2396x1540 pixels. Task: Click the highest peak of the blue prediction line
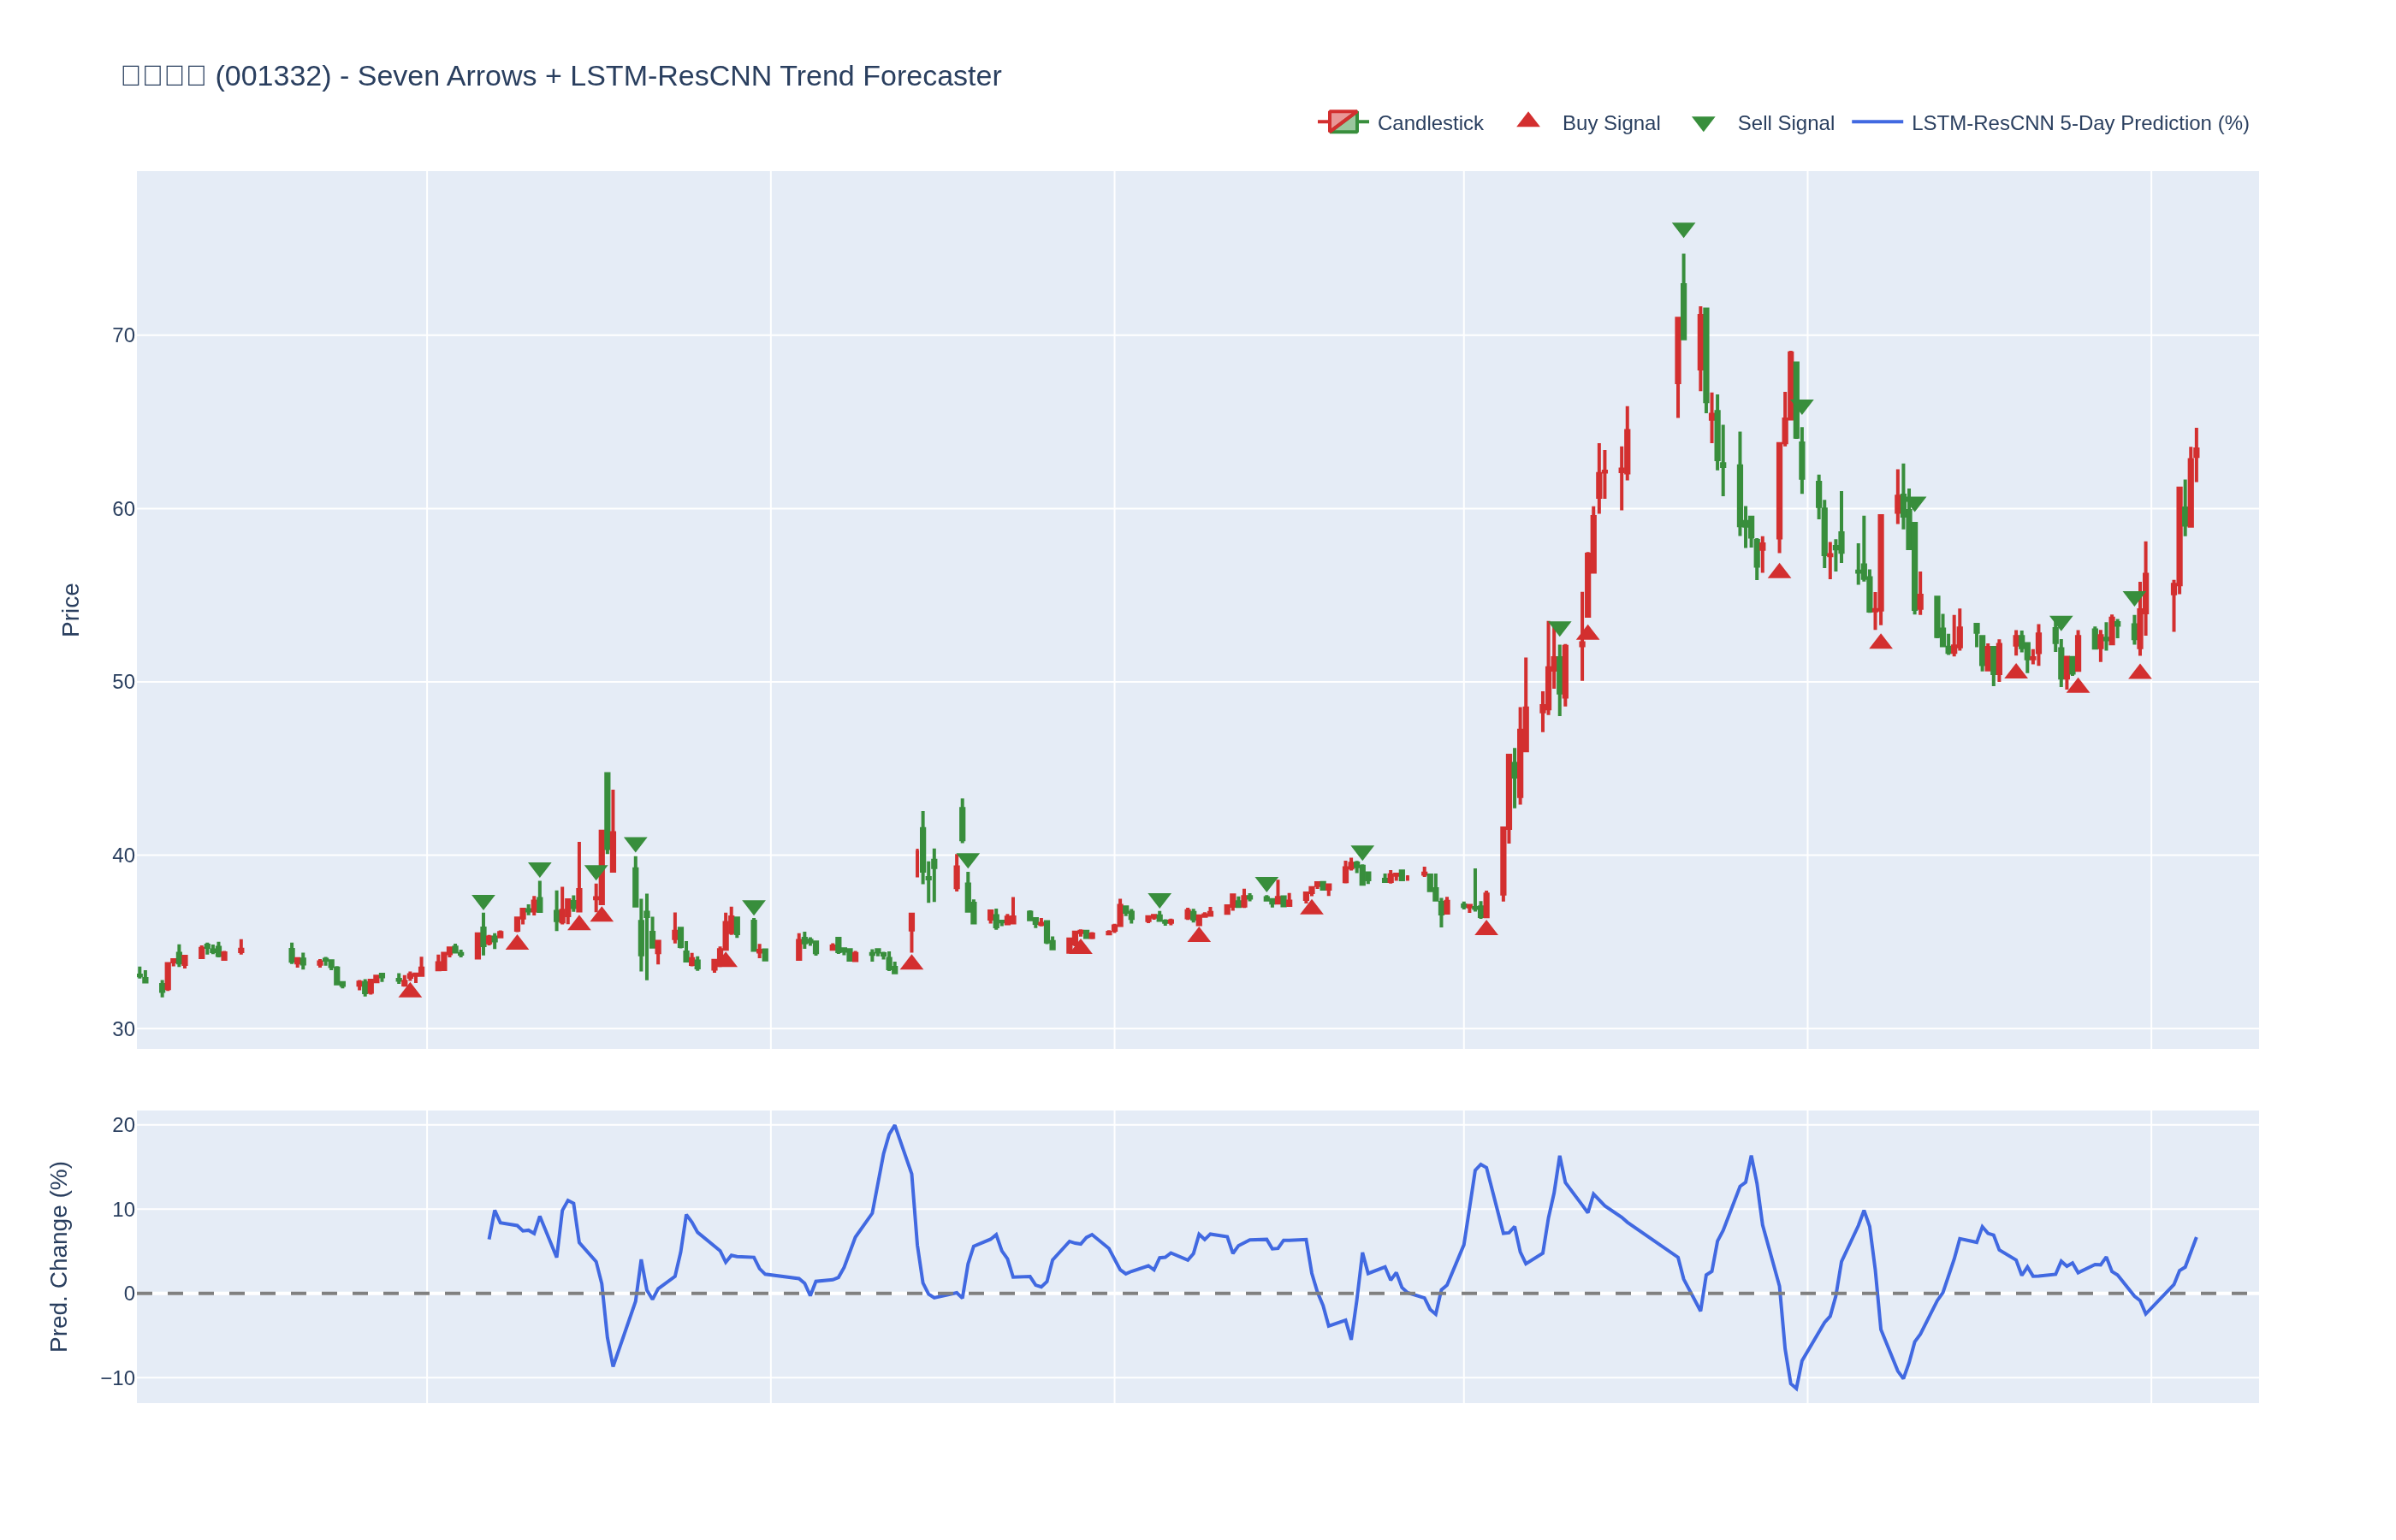894,1127
